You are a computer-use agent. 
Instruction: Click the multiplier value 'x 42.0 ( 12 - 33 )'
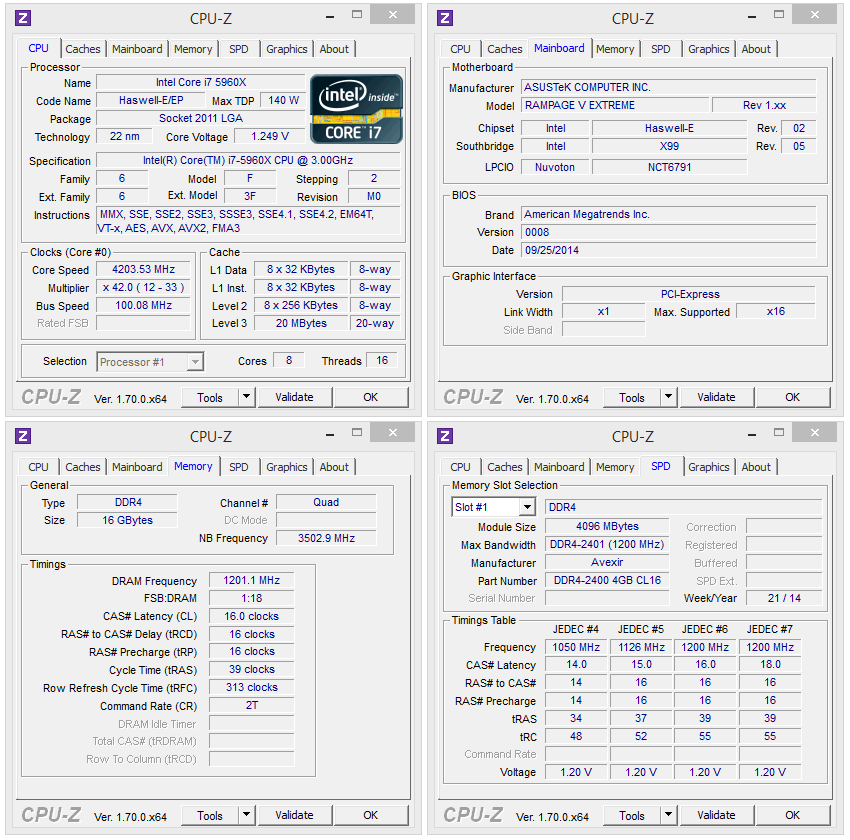[144, 287]
